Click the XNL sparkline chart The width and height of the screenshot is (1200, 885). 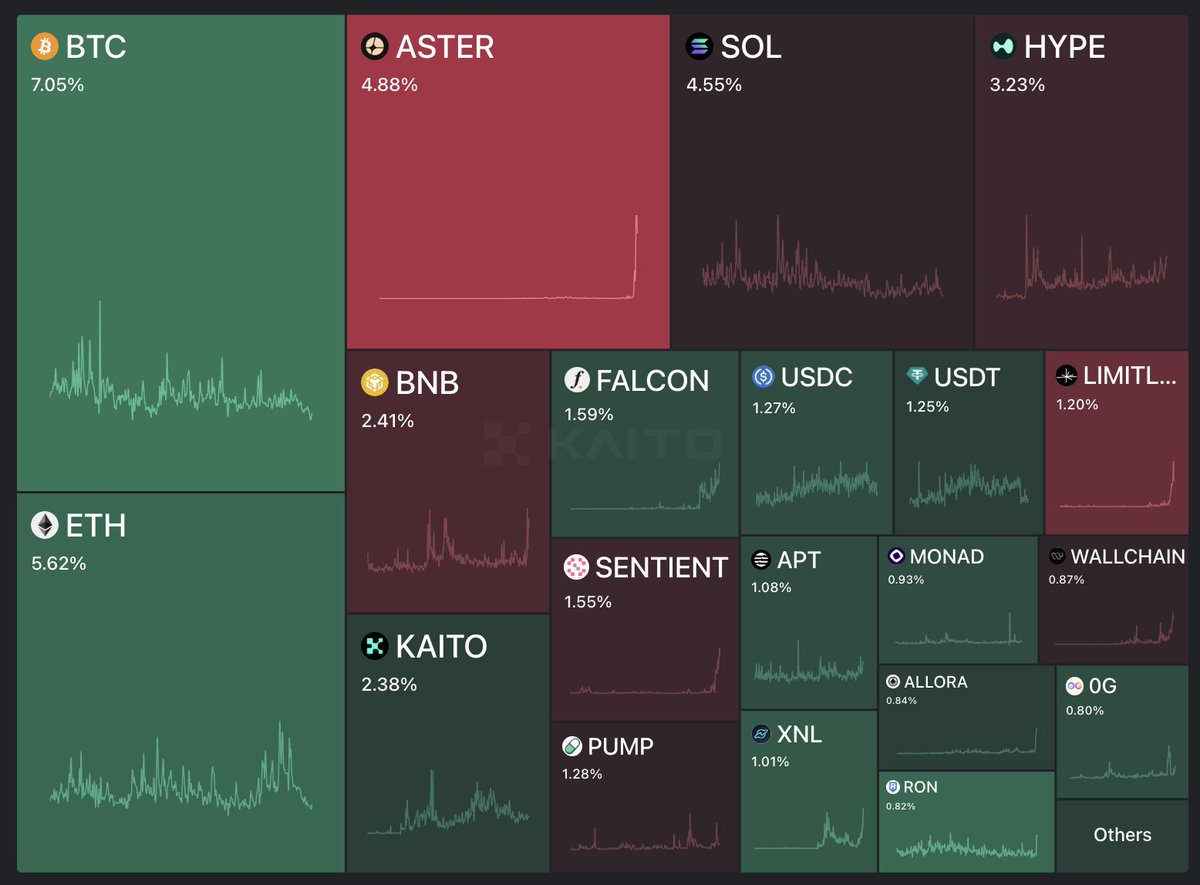(x=809, y=827)
